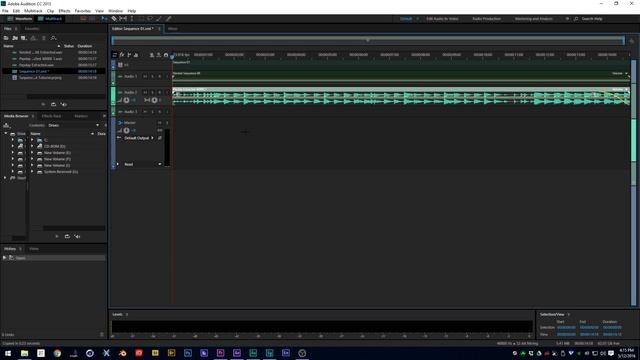Mute the Master track
Viewport: 640px width, 360px height.
click(x=160, y=122)
